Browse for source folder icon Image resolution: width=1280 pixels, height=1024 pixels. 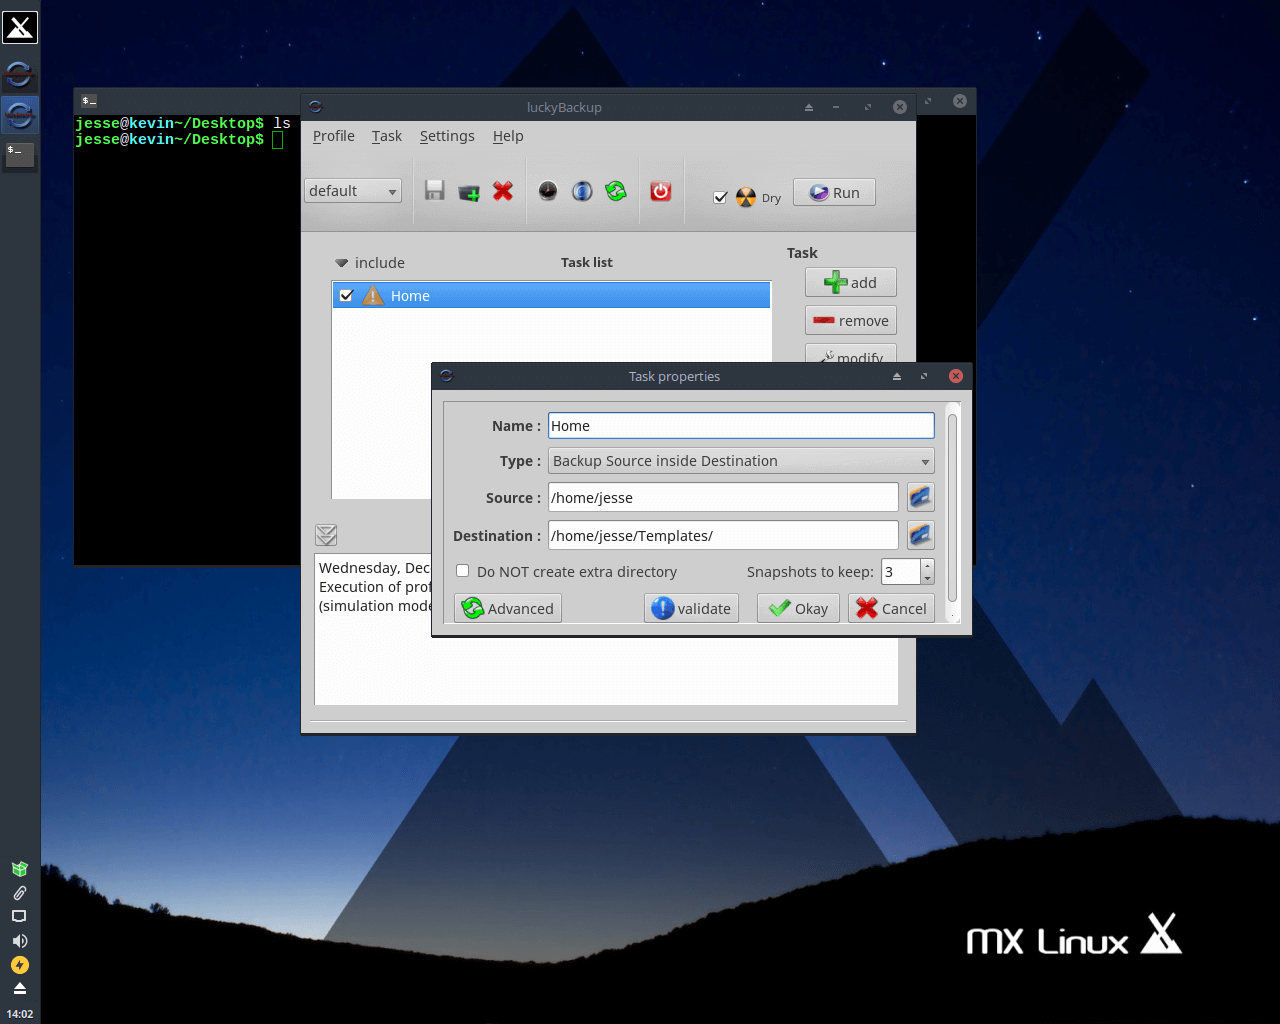[x=920, y=497]
